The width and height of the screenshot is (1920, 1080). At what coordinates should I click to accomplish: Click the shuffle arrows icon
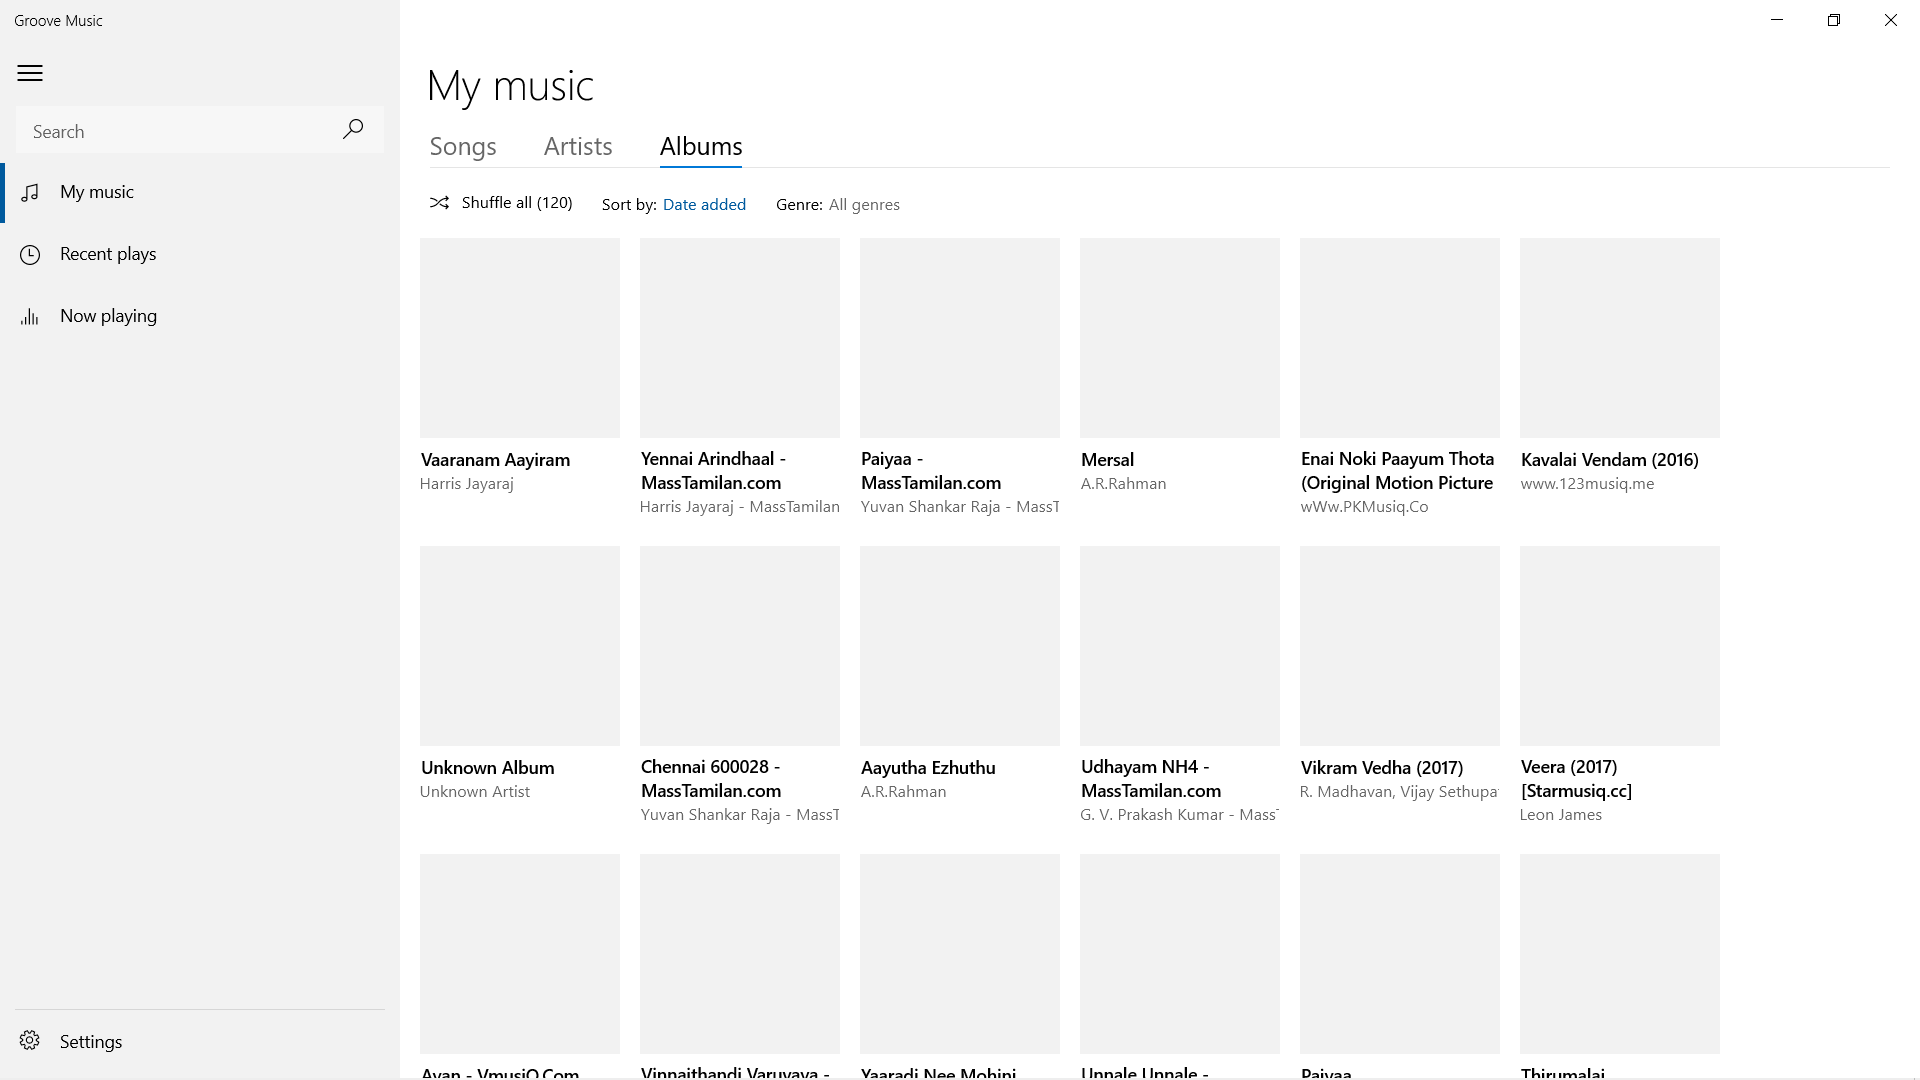coord(439,202)
